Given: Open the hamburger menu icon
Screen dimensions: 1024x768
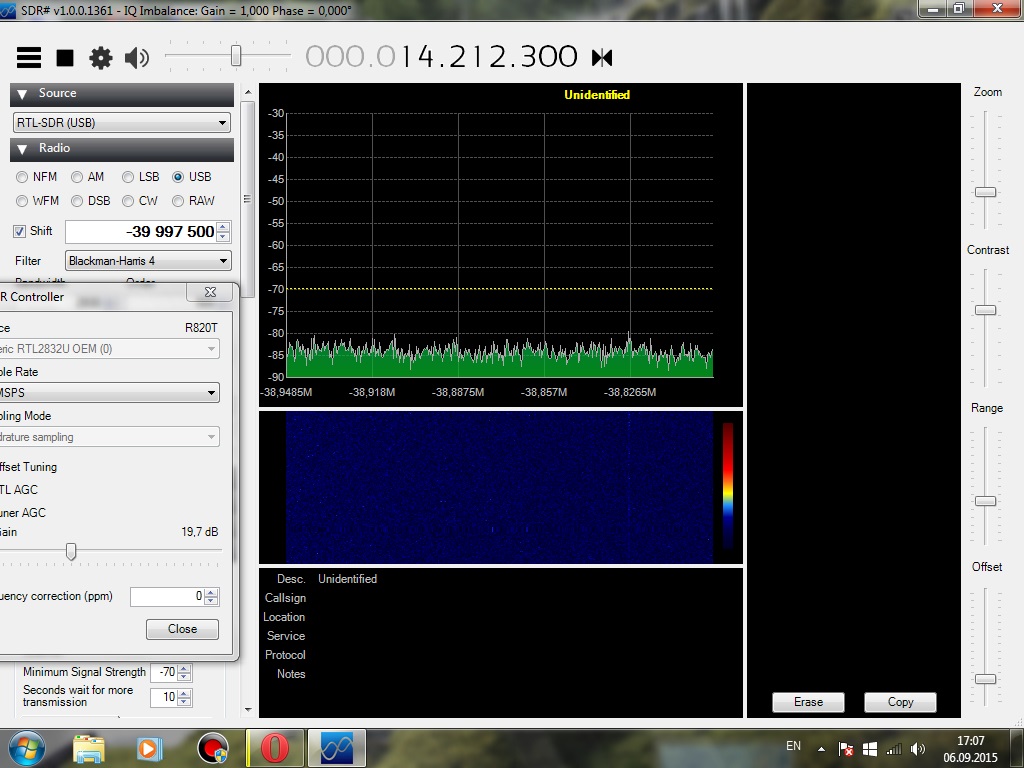Looking at the screenshot, I should (x=29, y=57).
